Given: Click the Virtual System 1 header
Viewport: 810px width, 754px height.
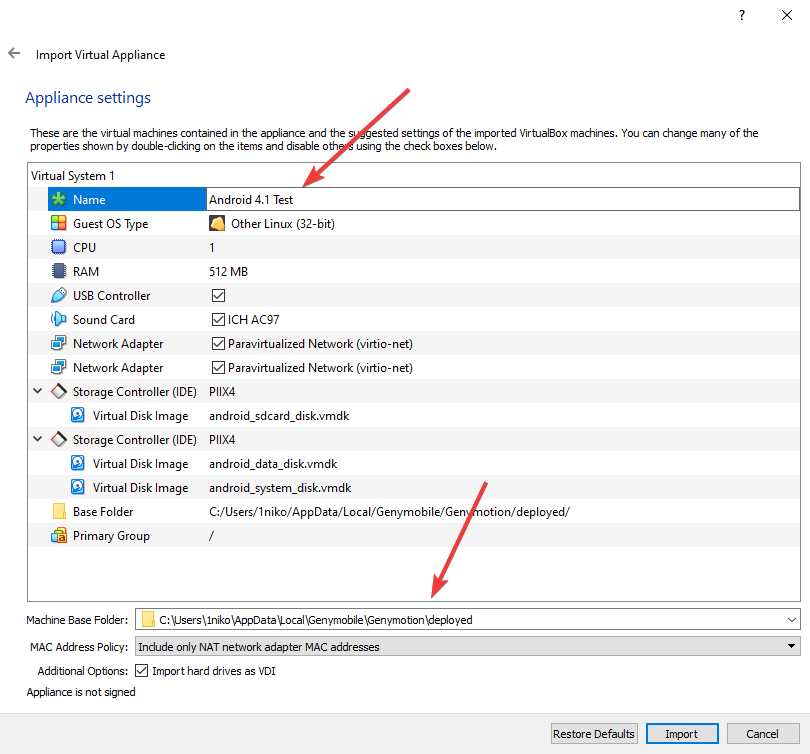Looking at the screenshot, I should point(72,176).
